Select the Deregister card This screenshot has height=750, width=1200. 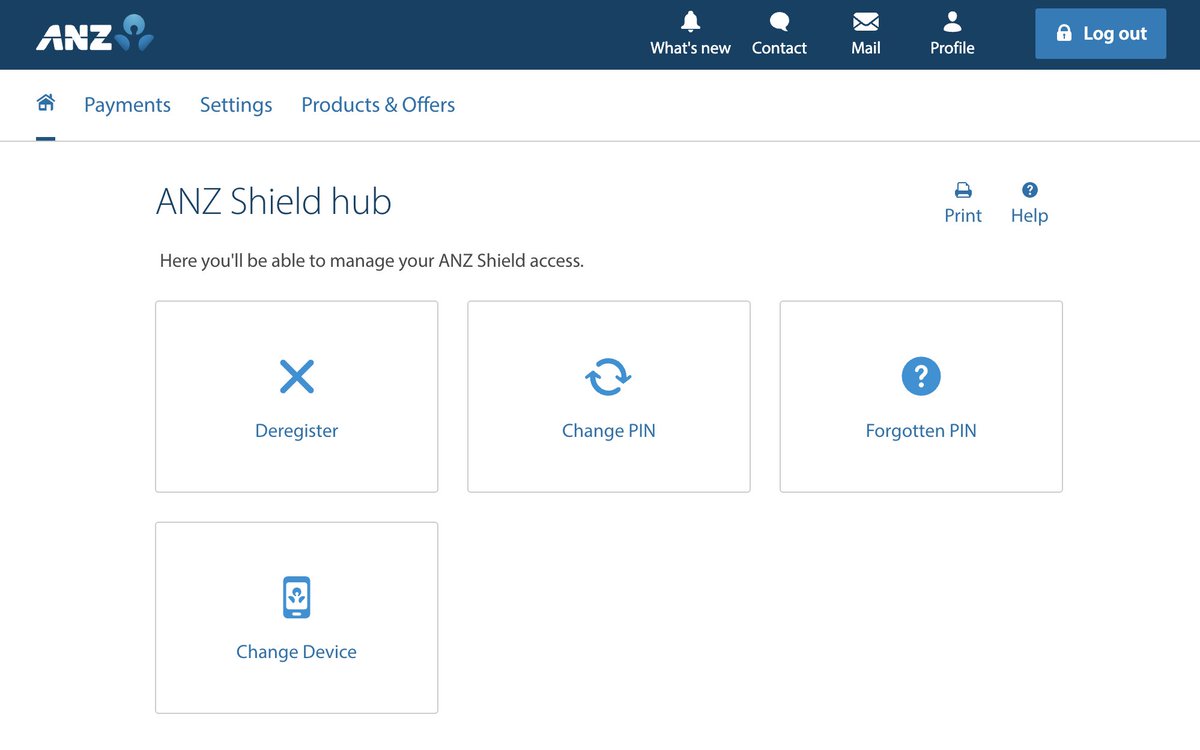click(297, 397)
